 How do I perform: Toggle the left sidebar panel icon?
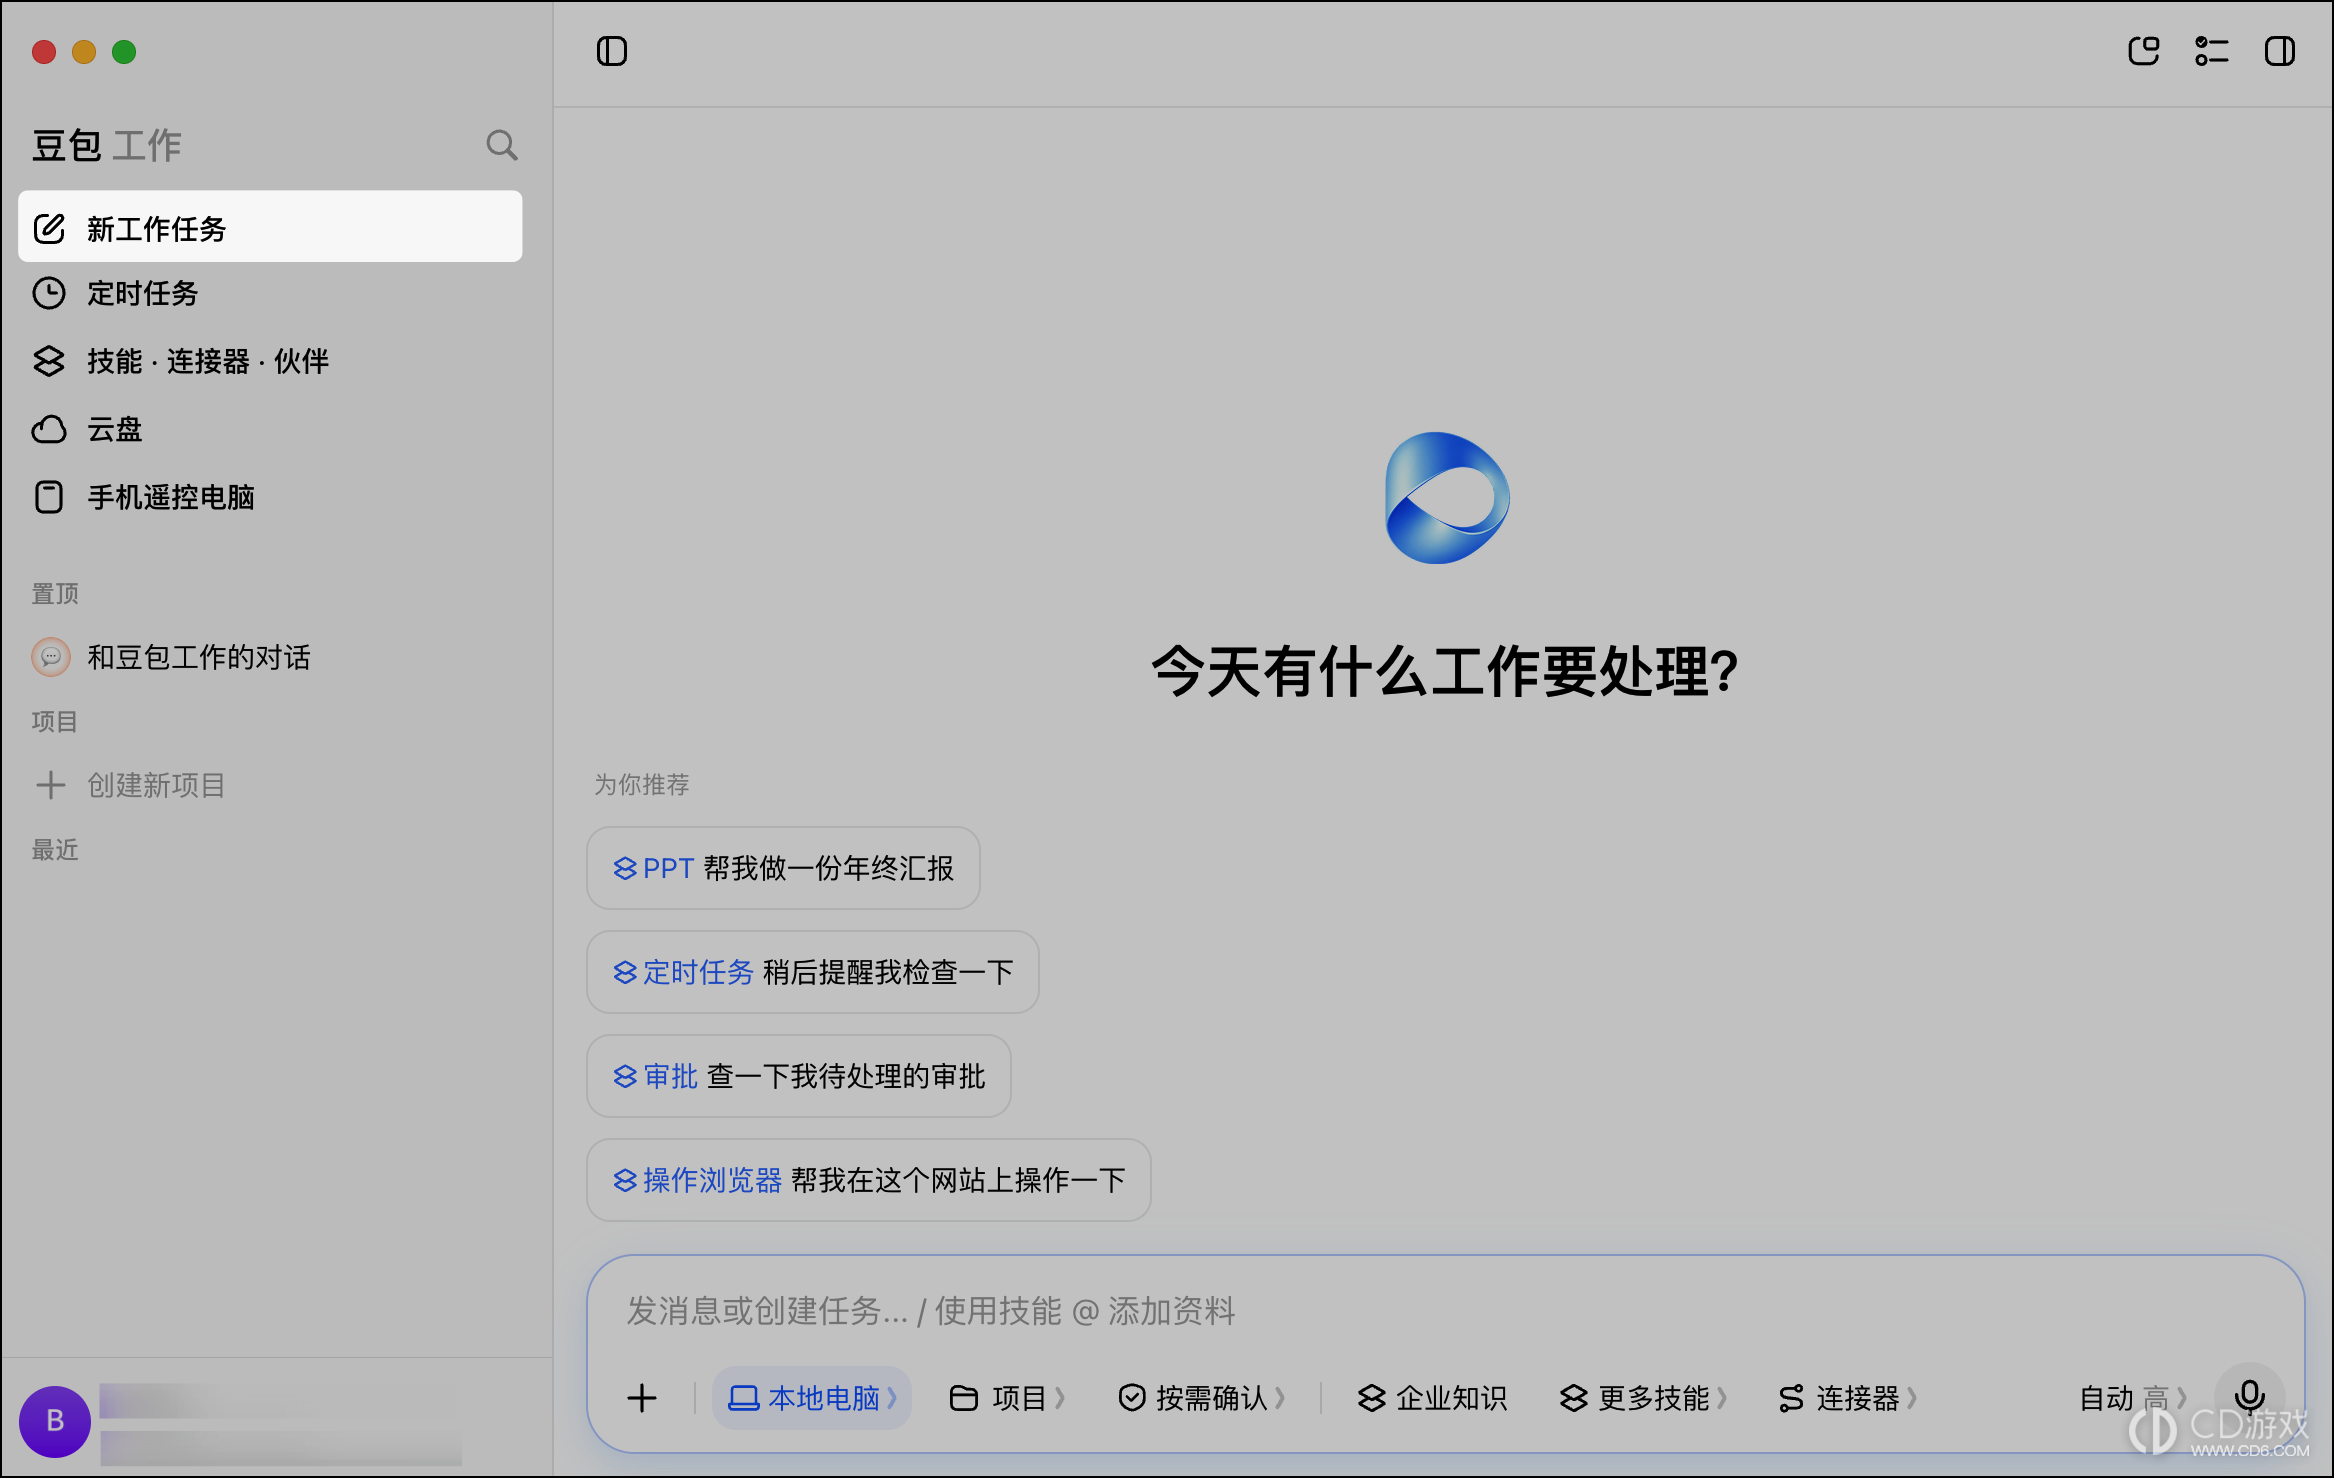click(611, 51)
